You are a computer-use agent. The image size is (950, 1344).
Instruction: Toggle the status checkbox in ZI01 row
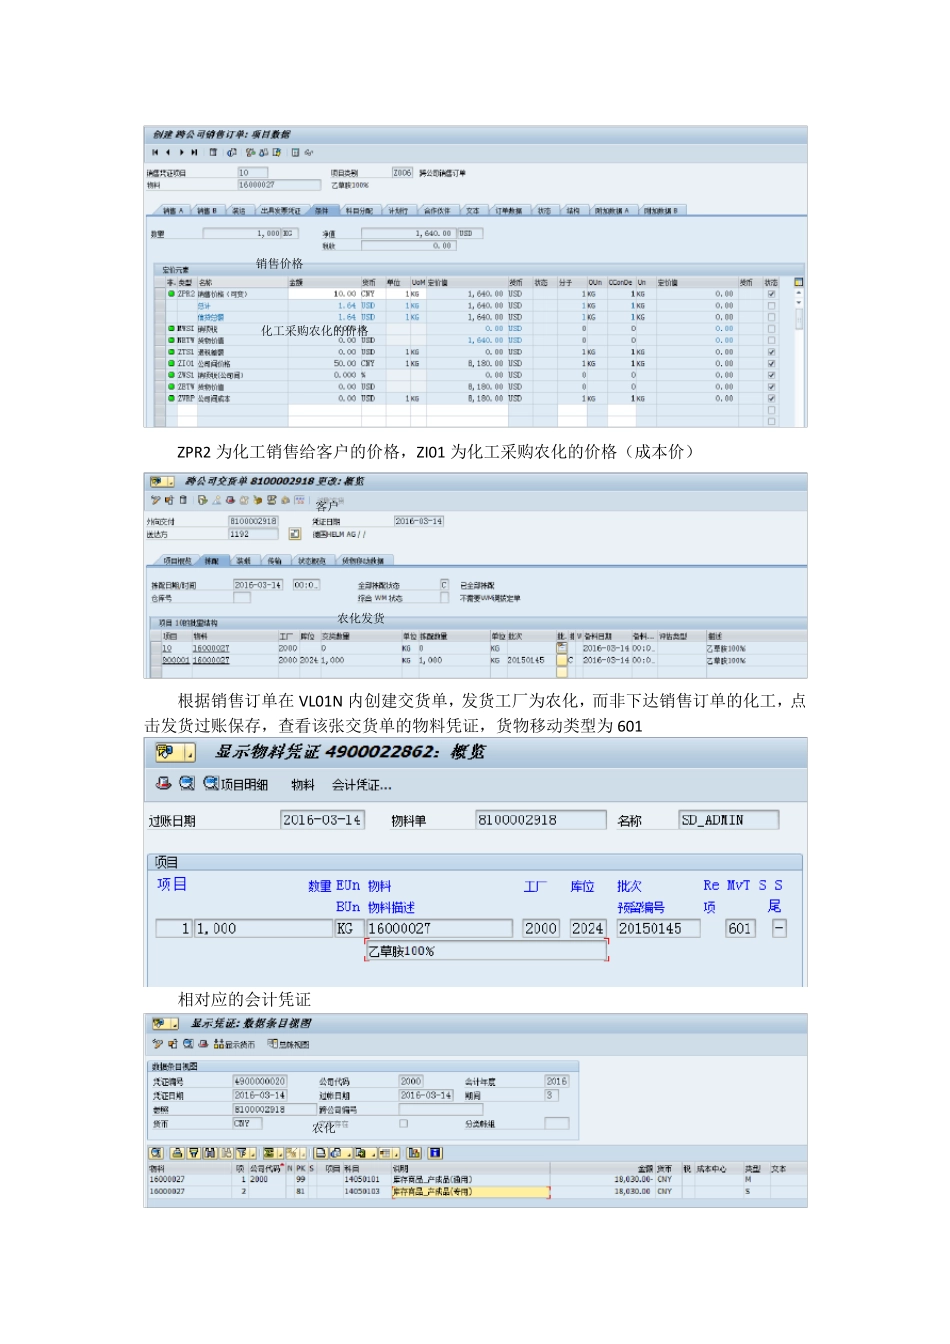[x=771, y=364]
